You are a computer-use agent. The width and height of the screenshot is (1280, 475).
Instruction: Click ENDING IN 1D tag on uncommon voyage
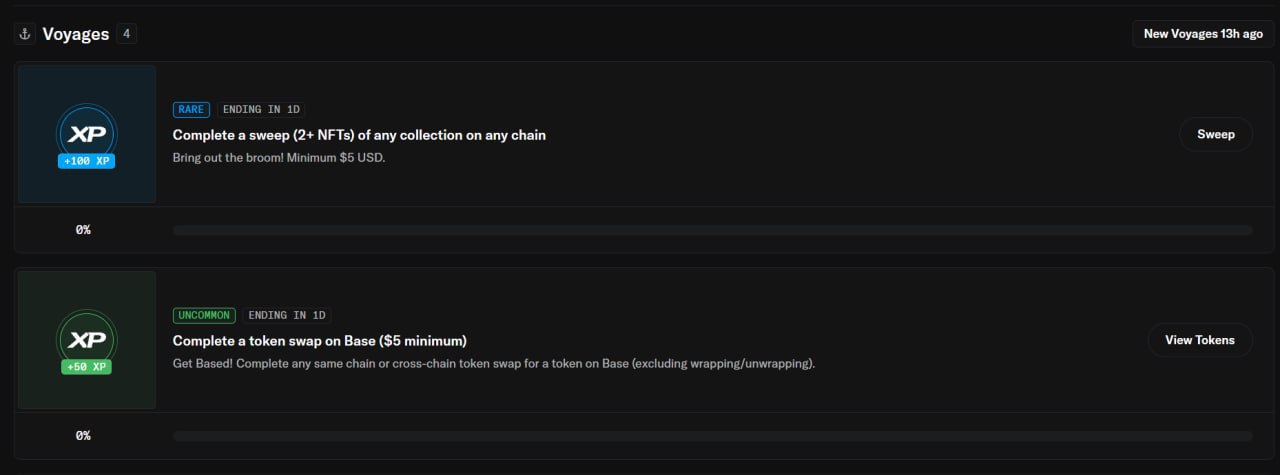tap(288, 315)
